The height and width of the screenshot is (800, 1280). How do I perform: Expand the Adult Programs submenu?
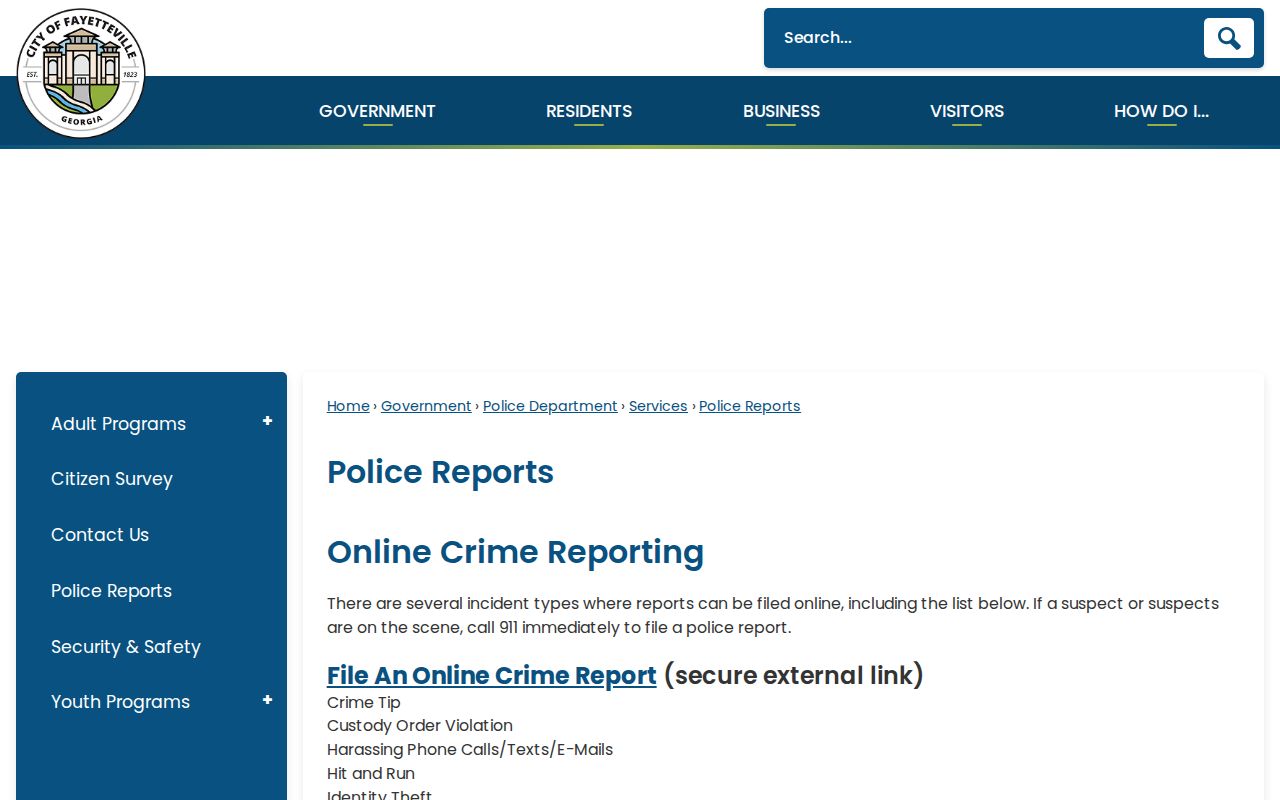[267, 422]
